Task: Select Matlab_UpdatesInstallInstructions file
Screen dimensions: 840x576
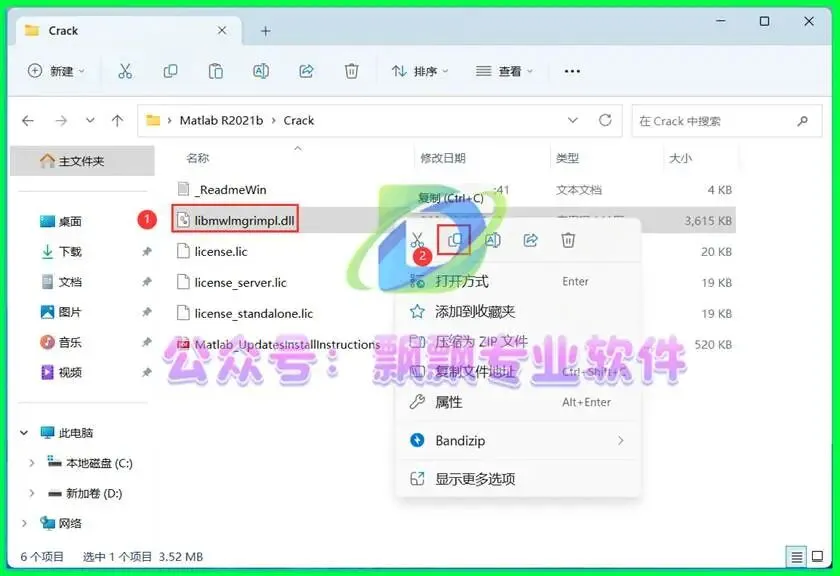Action: click(x=278, y=345)
